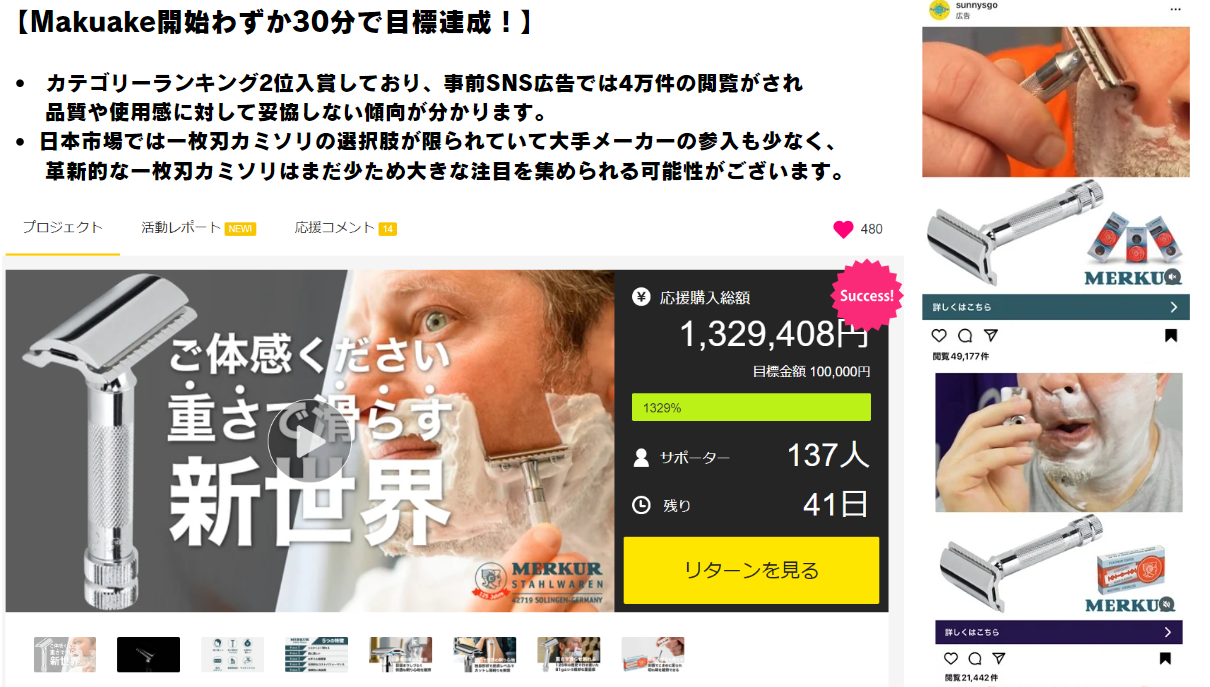Switch to the プロジェクト tab
The width and height of the screenshot is (1210, 687).
click(62, 228)
